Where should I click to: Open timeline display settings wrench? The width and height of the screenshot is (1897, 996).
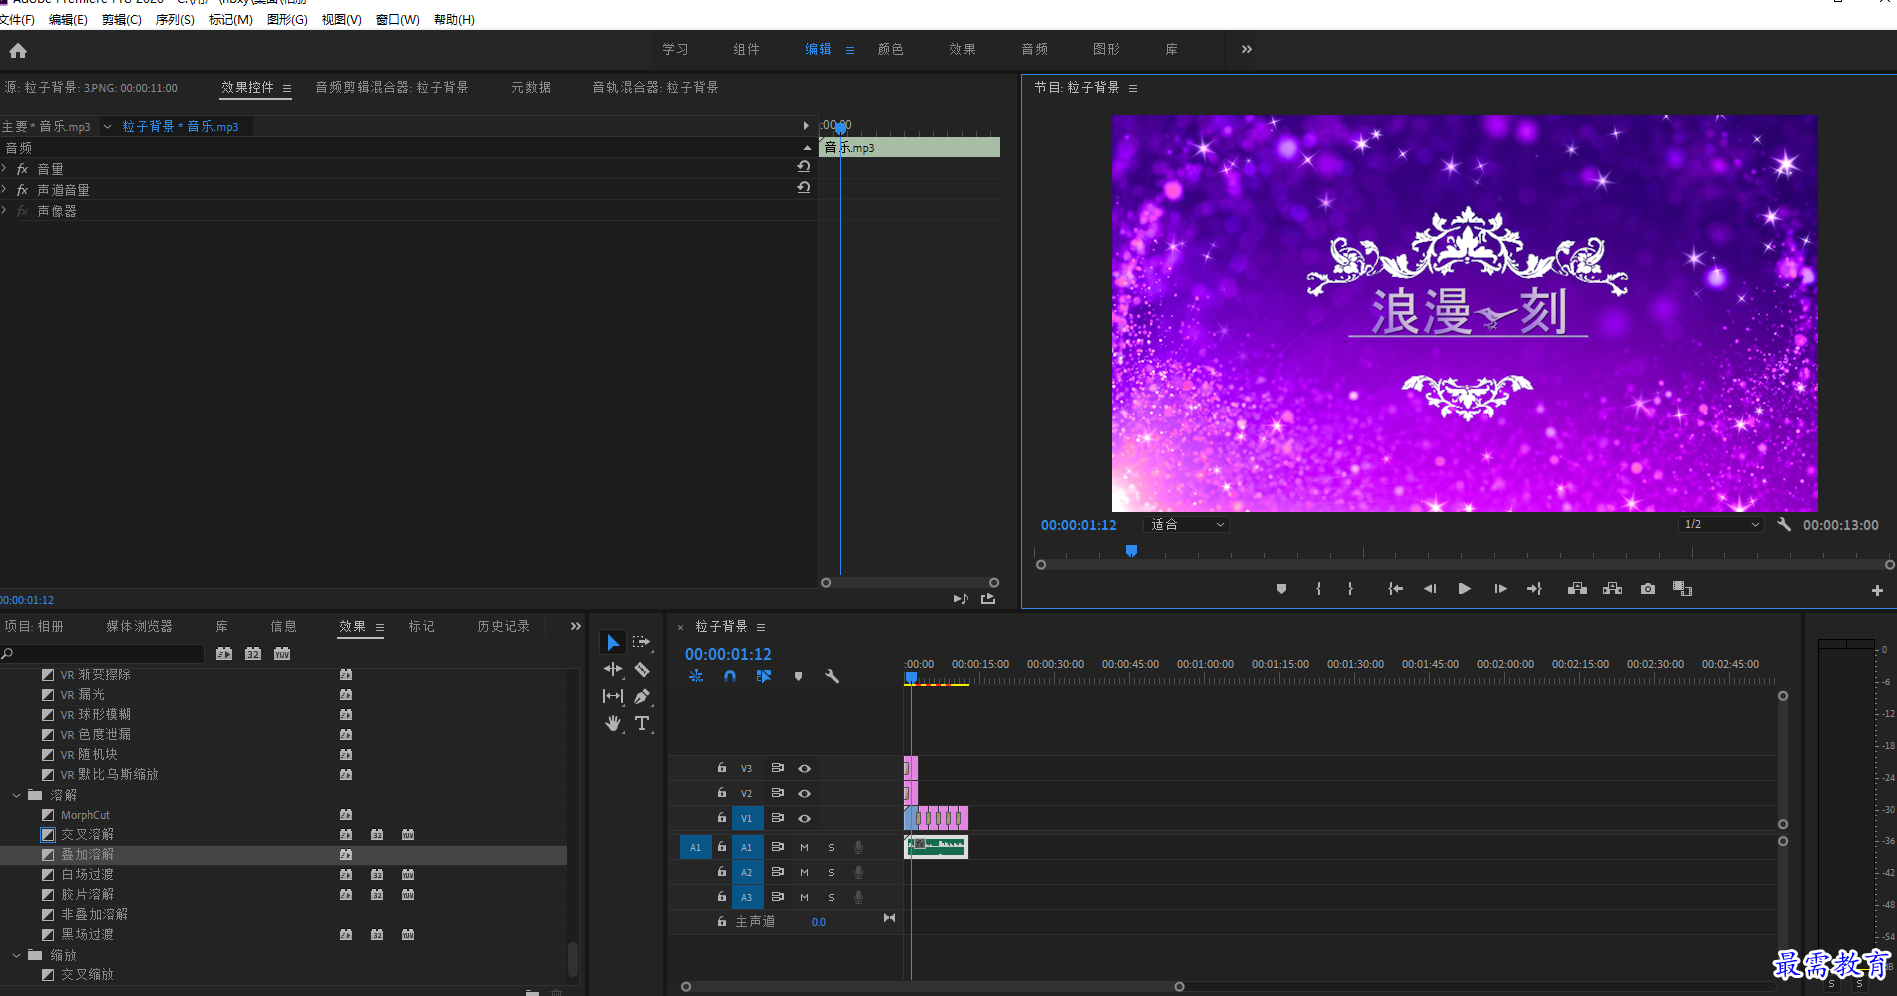[x=832, y=676]
